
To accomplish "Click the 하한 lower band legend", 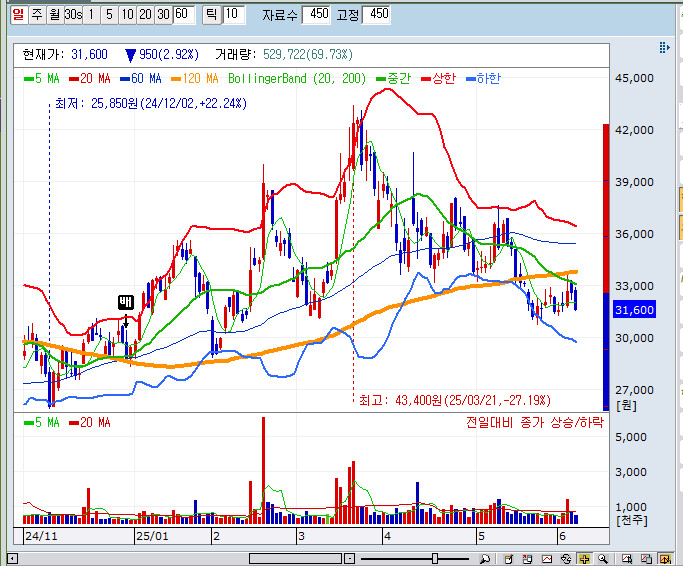I will point(484,79).
